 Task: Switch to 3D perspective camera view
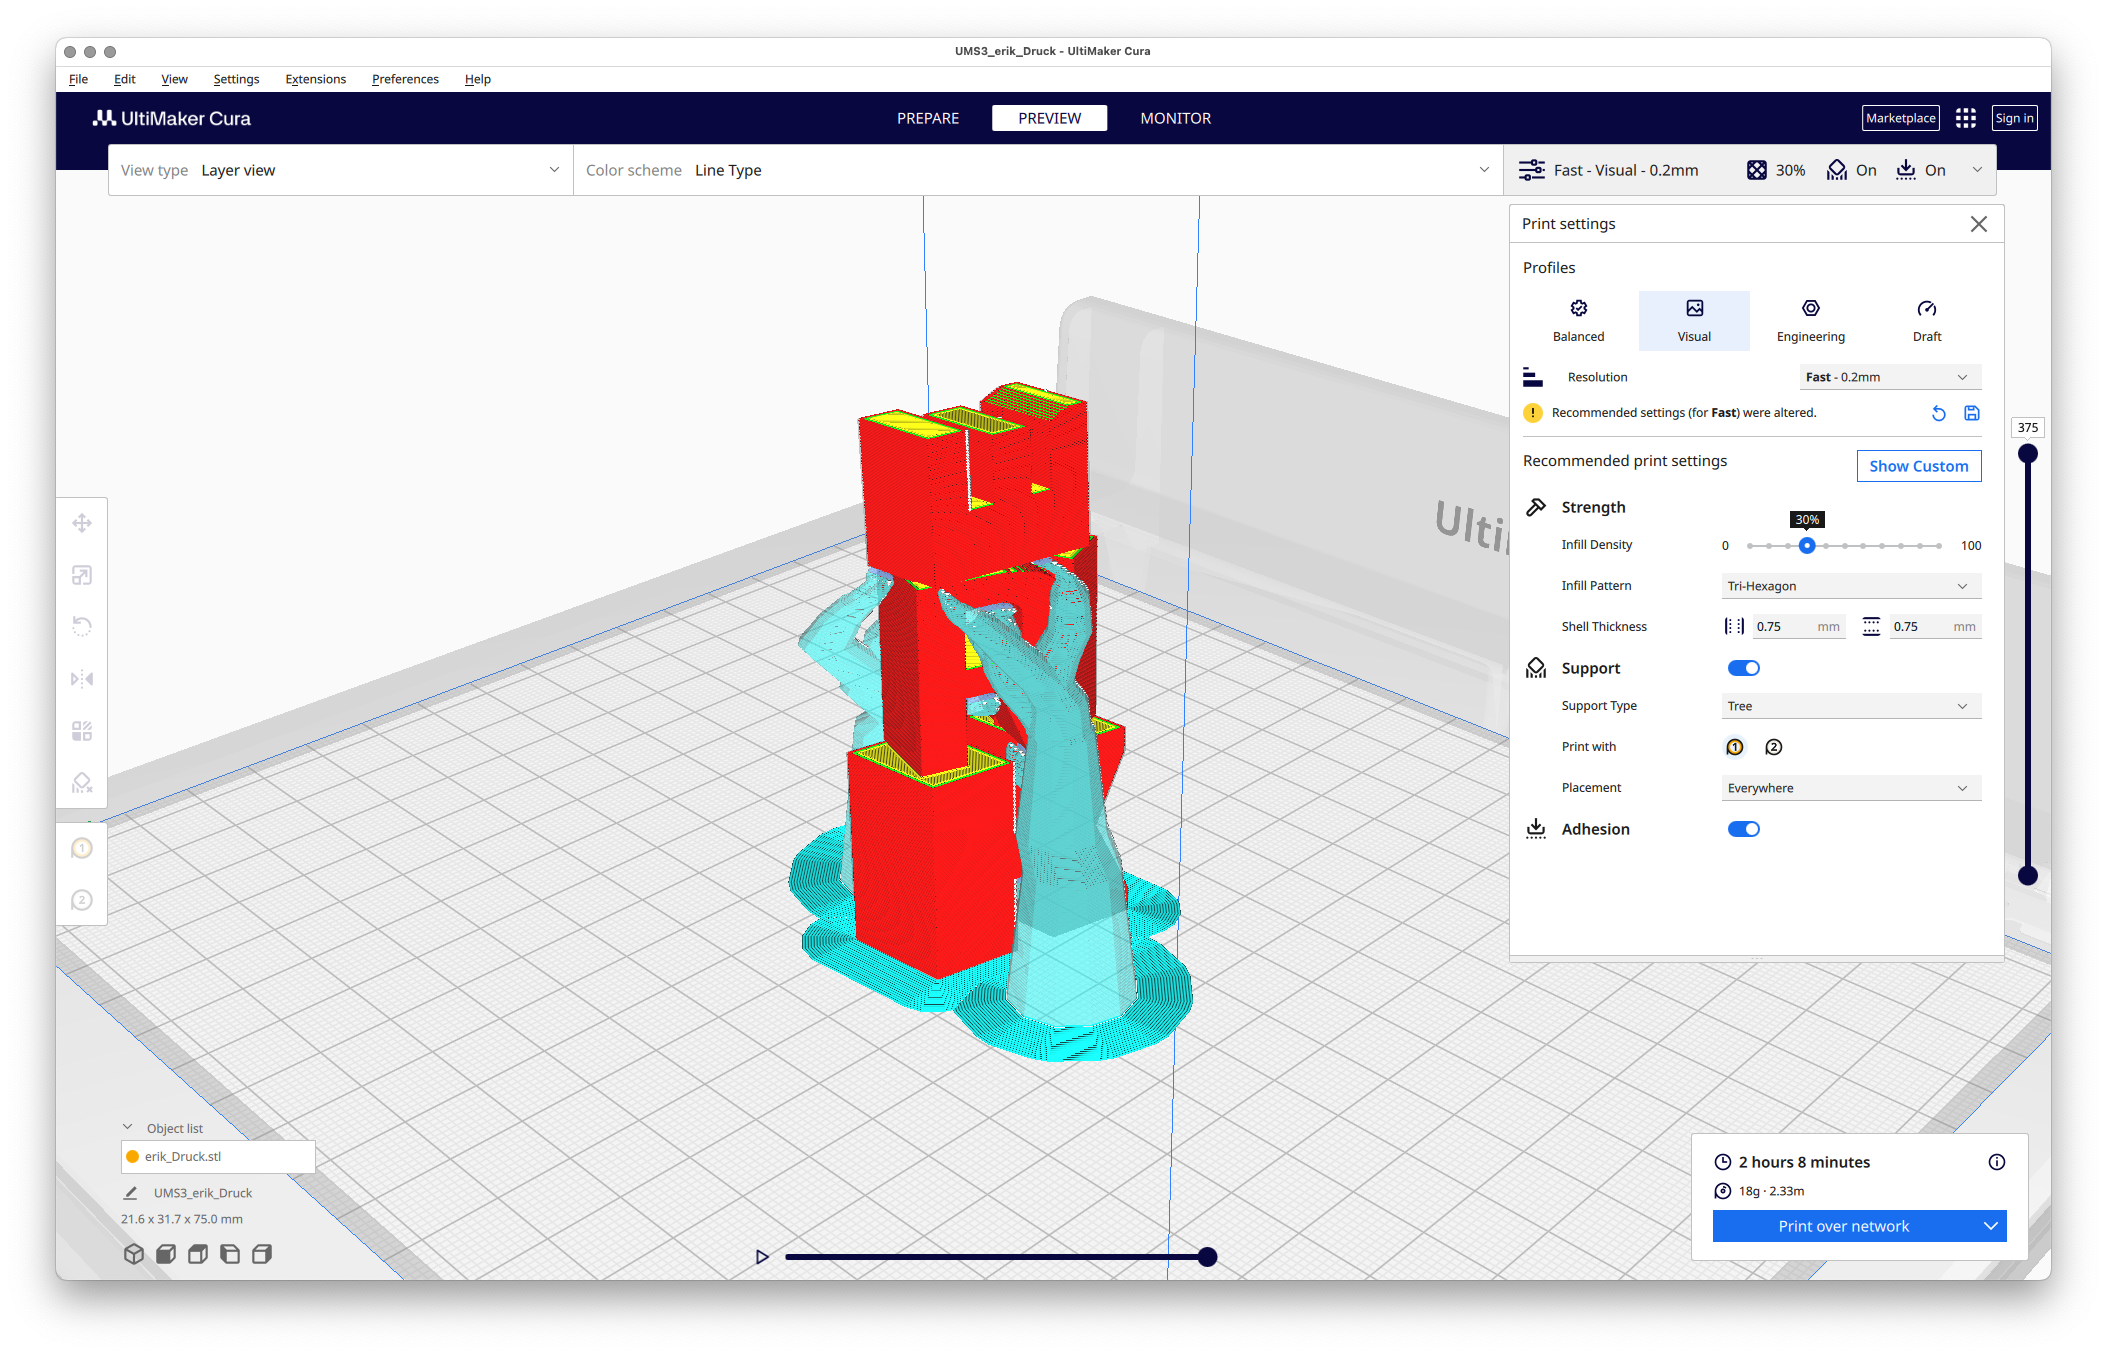point(134,1254)
